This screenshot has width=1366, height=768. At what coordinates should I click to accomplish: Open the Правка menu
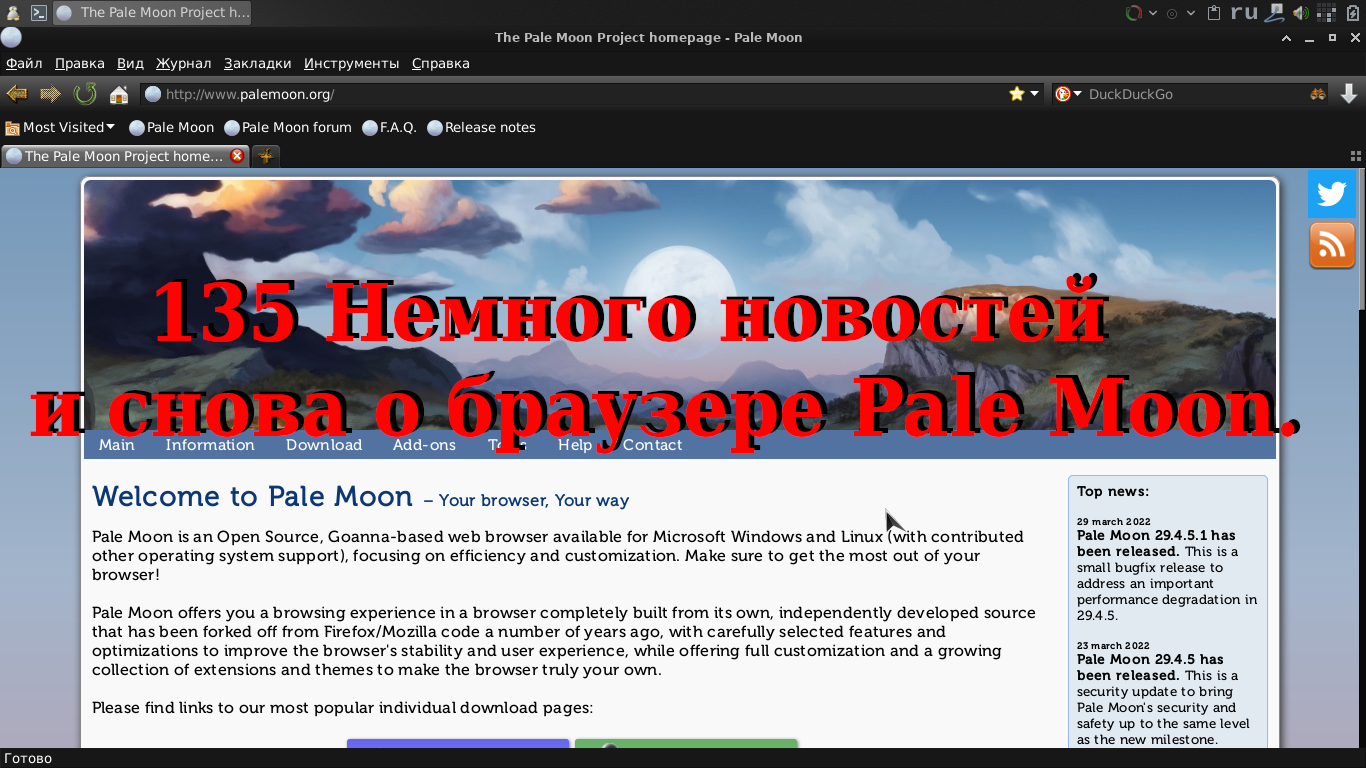80,63
